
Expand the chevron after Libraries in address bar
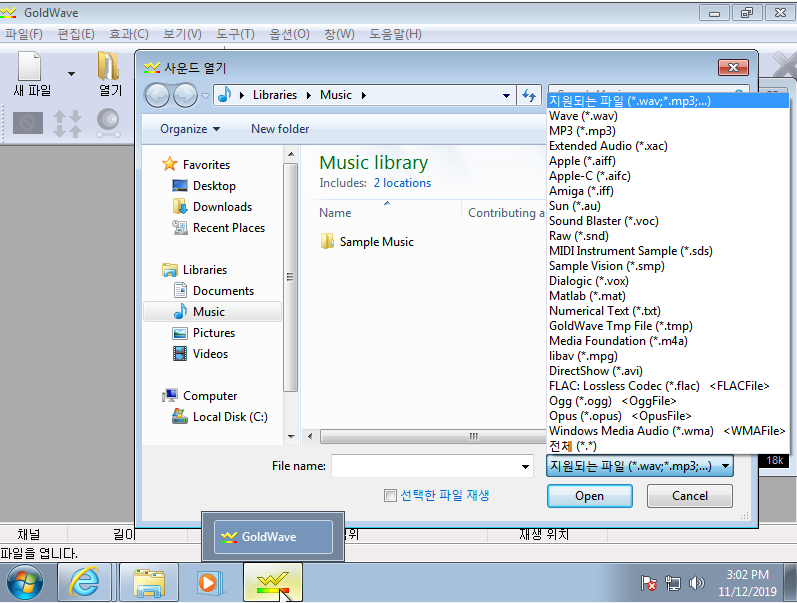point(309,95)
